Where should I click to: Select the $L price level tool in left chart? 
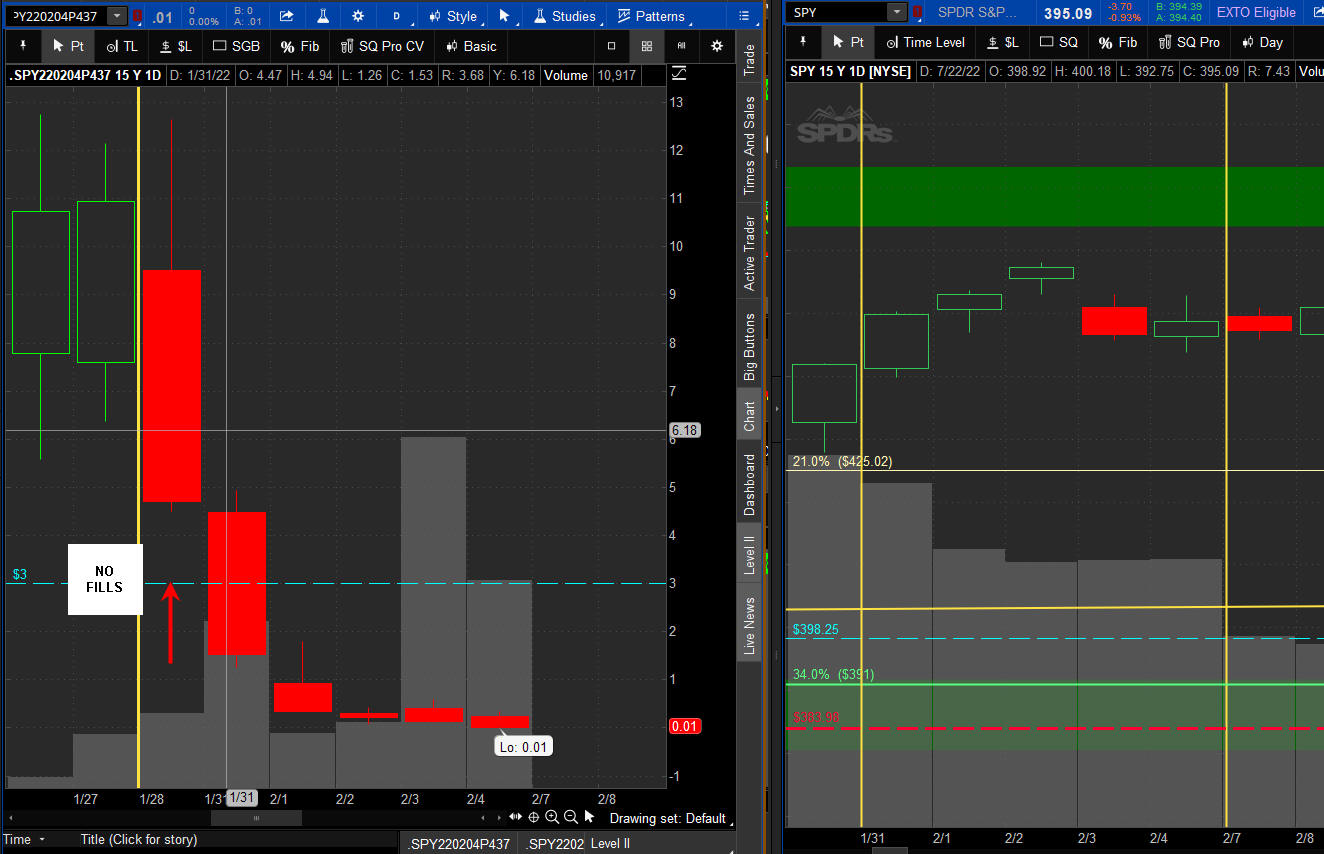point(176,46)
